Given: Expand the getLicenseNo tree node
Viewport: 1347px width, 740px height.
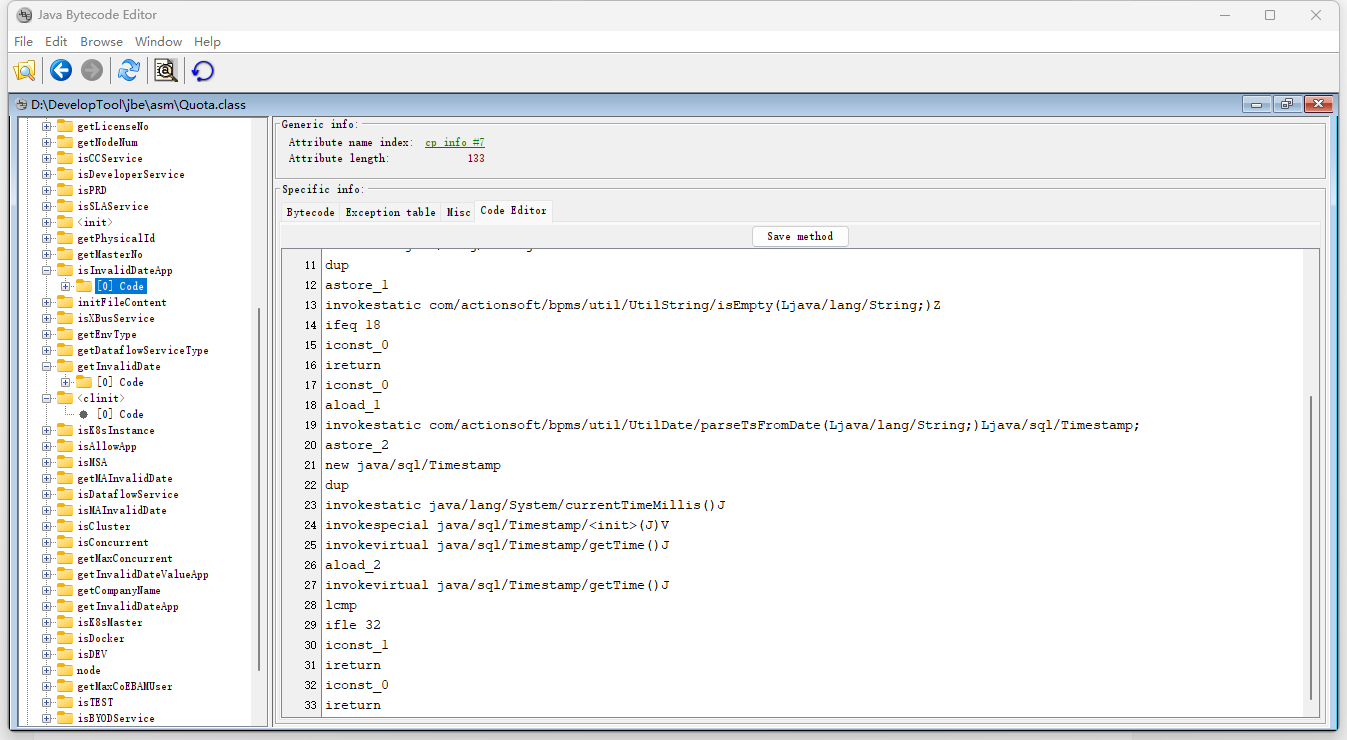Looking at the screenshot, I should 46,126.
